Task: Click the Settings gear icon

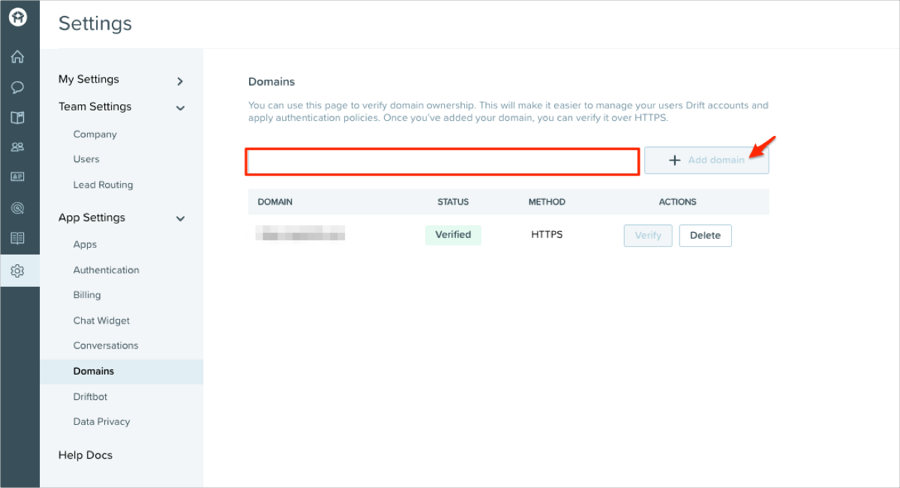Action: 18,271
